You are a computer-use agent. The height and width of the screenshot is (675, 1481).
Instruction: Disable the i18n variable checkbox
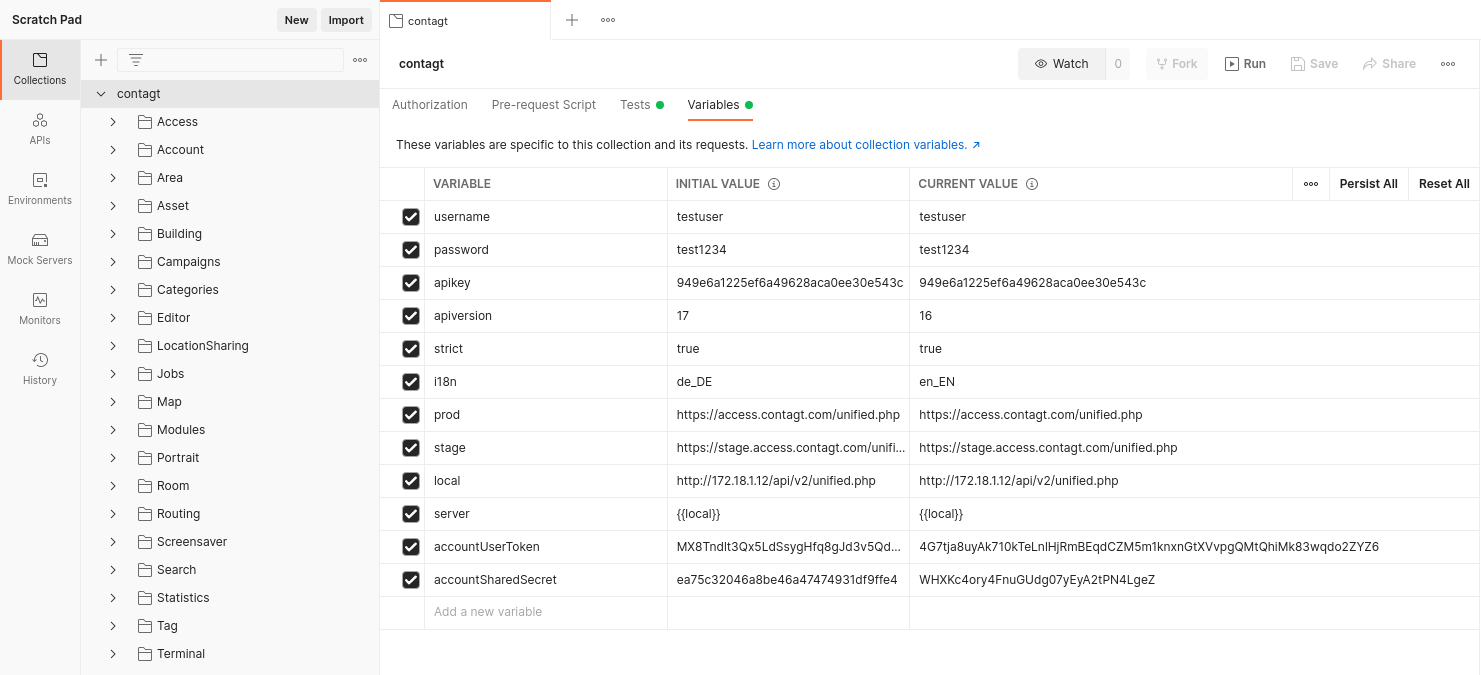tap(411, 382)
